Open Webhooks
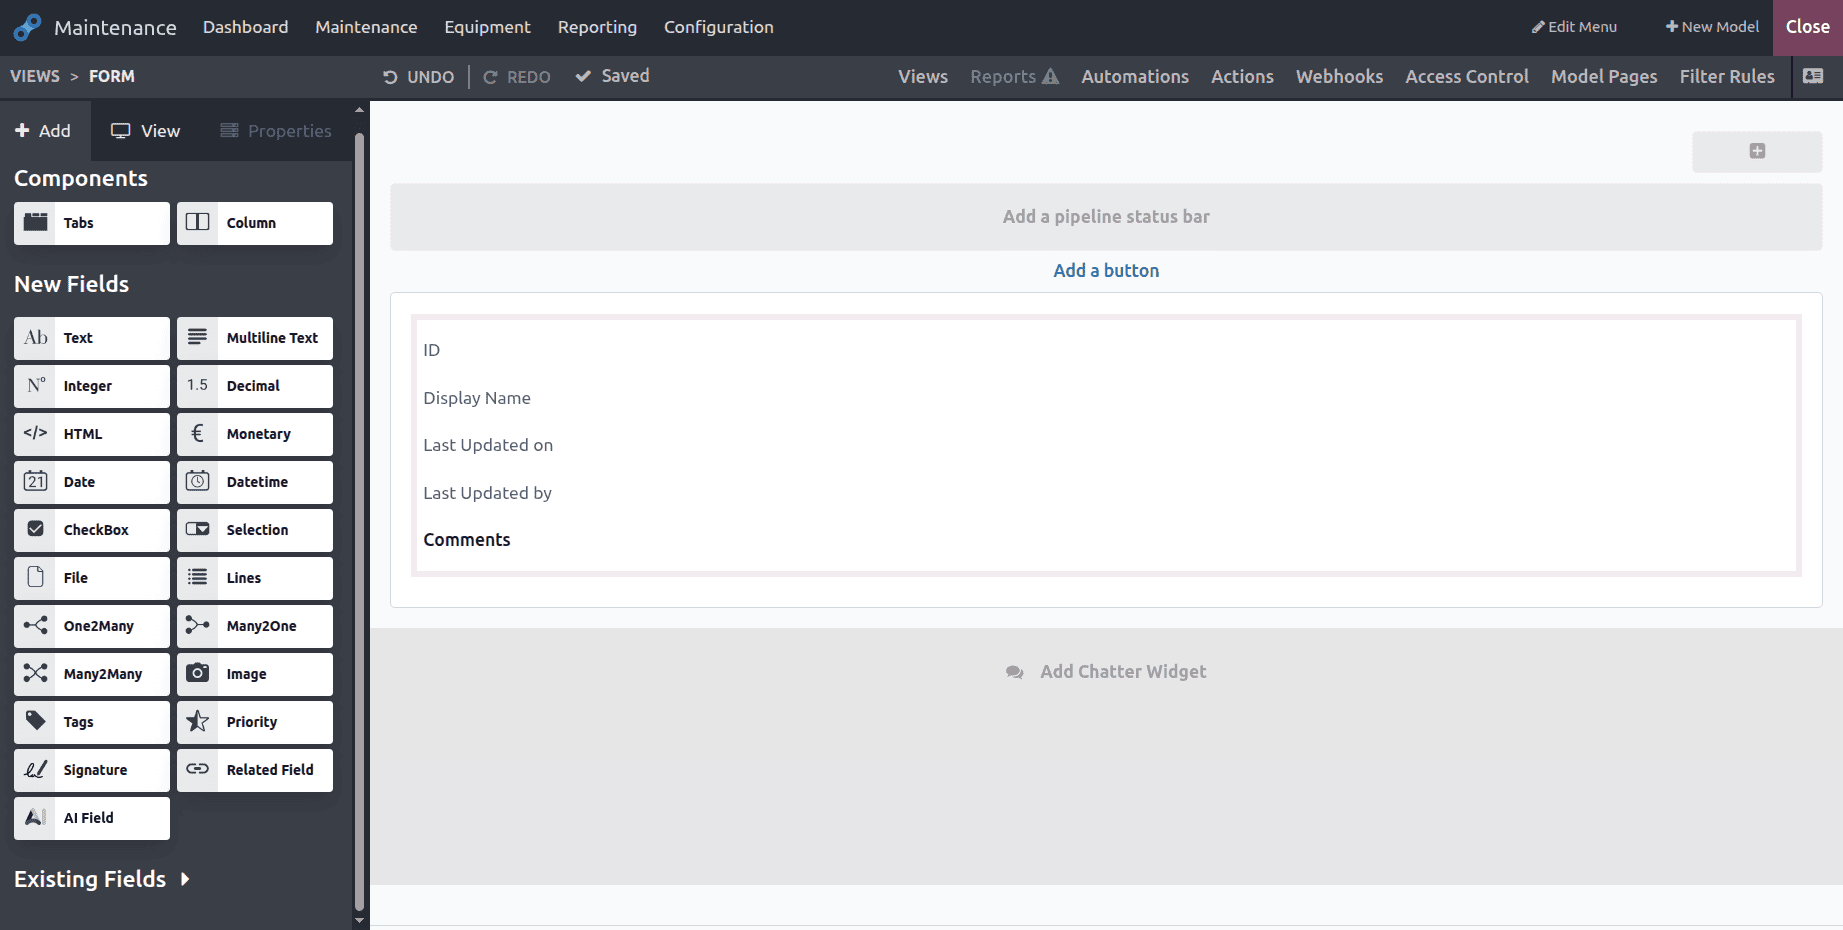The height and width of the screenshot is (930, 1843). pyautogui.click(x=1339, y=76)
